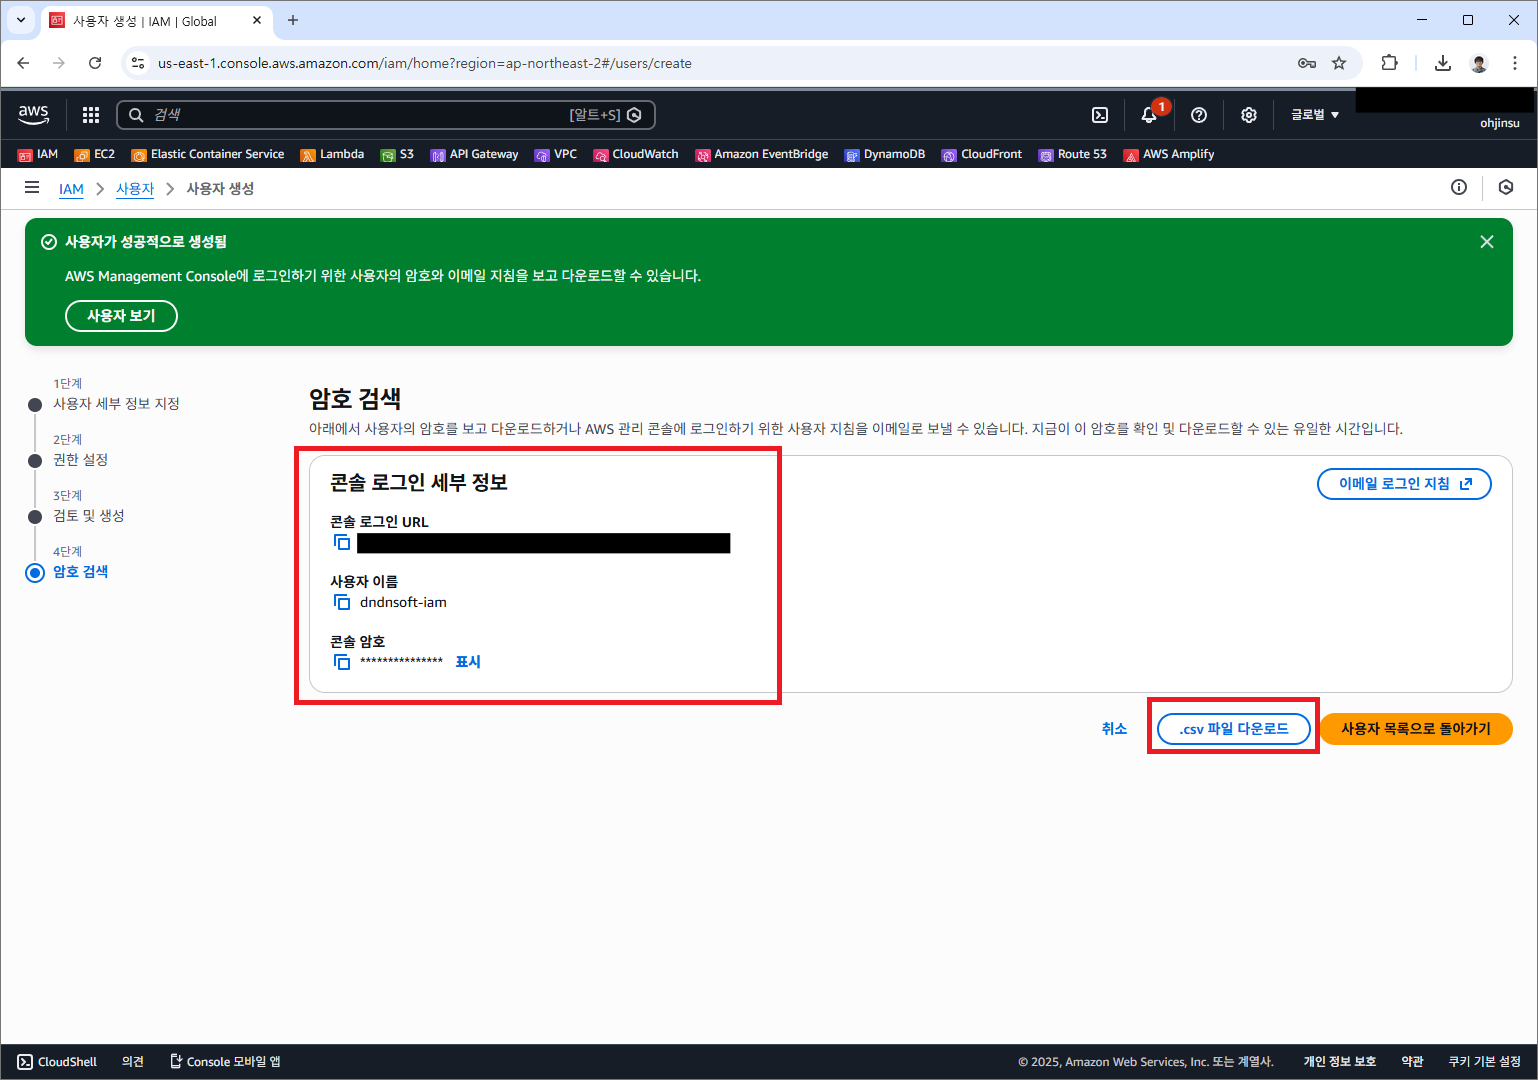
Task: Copy the console sign-in URL
Action: tap(342, 541)
